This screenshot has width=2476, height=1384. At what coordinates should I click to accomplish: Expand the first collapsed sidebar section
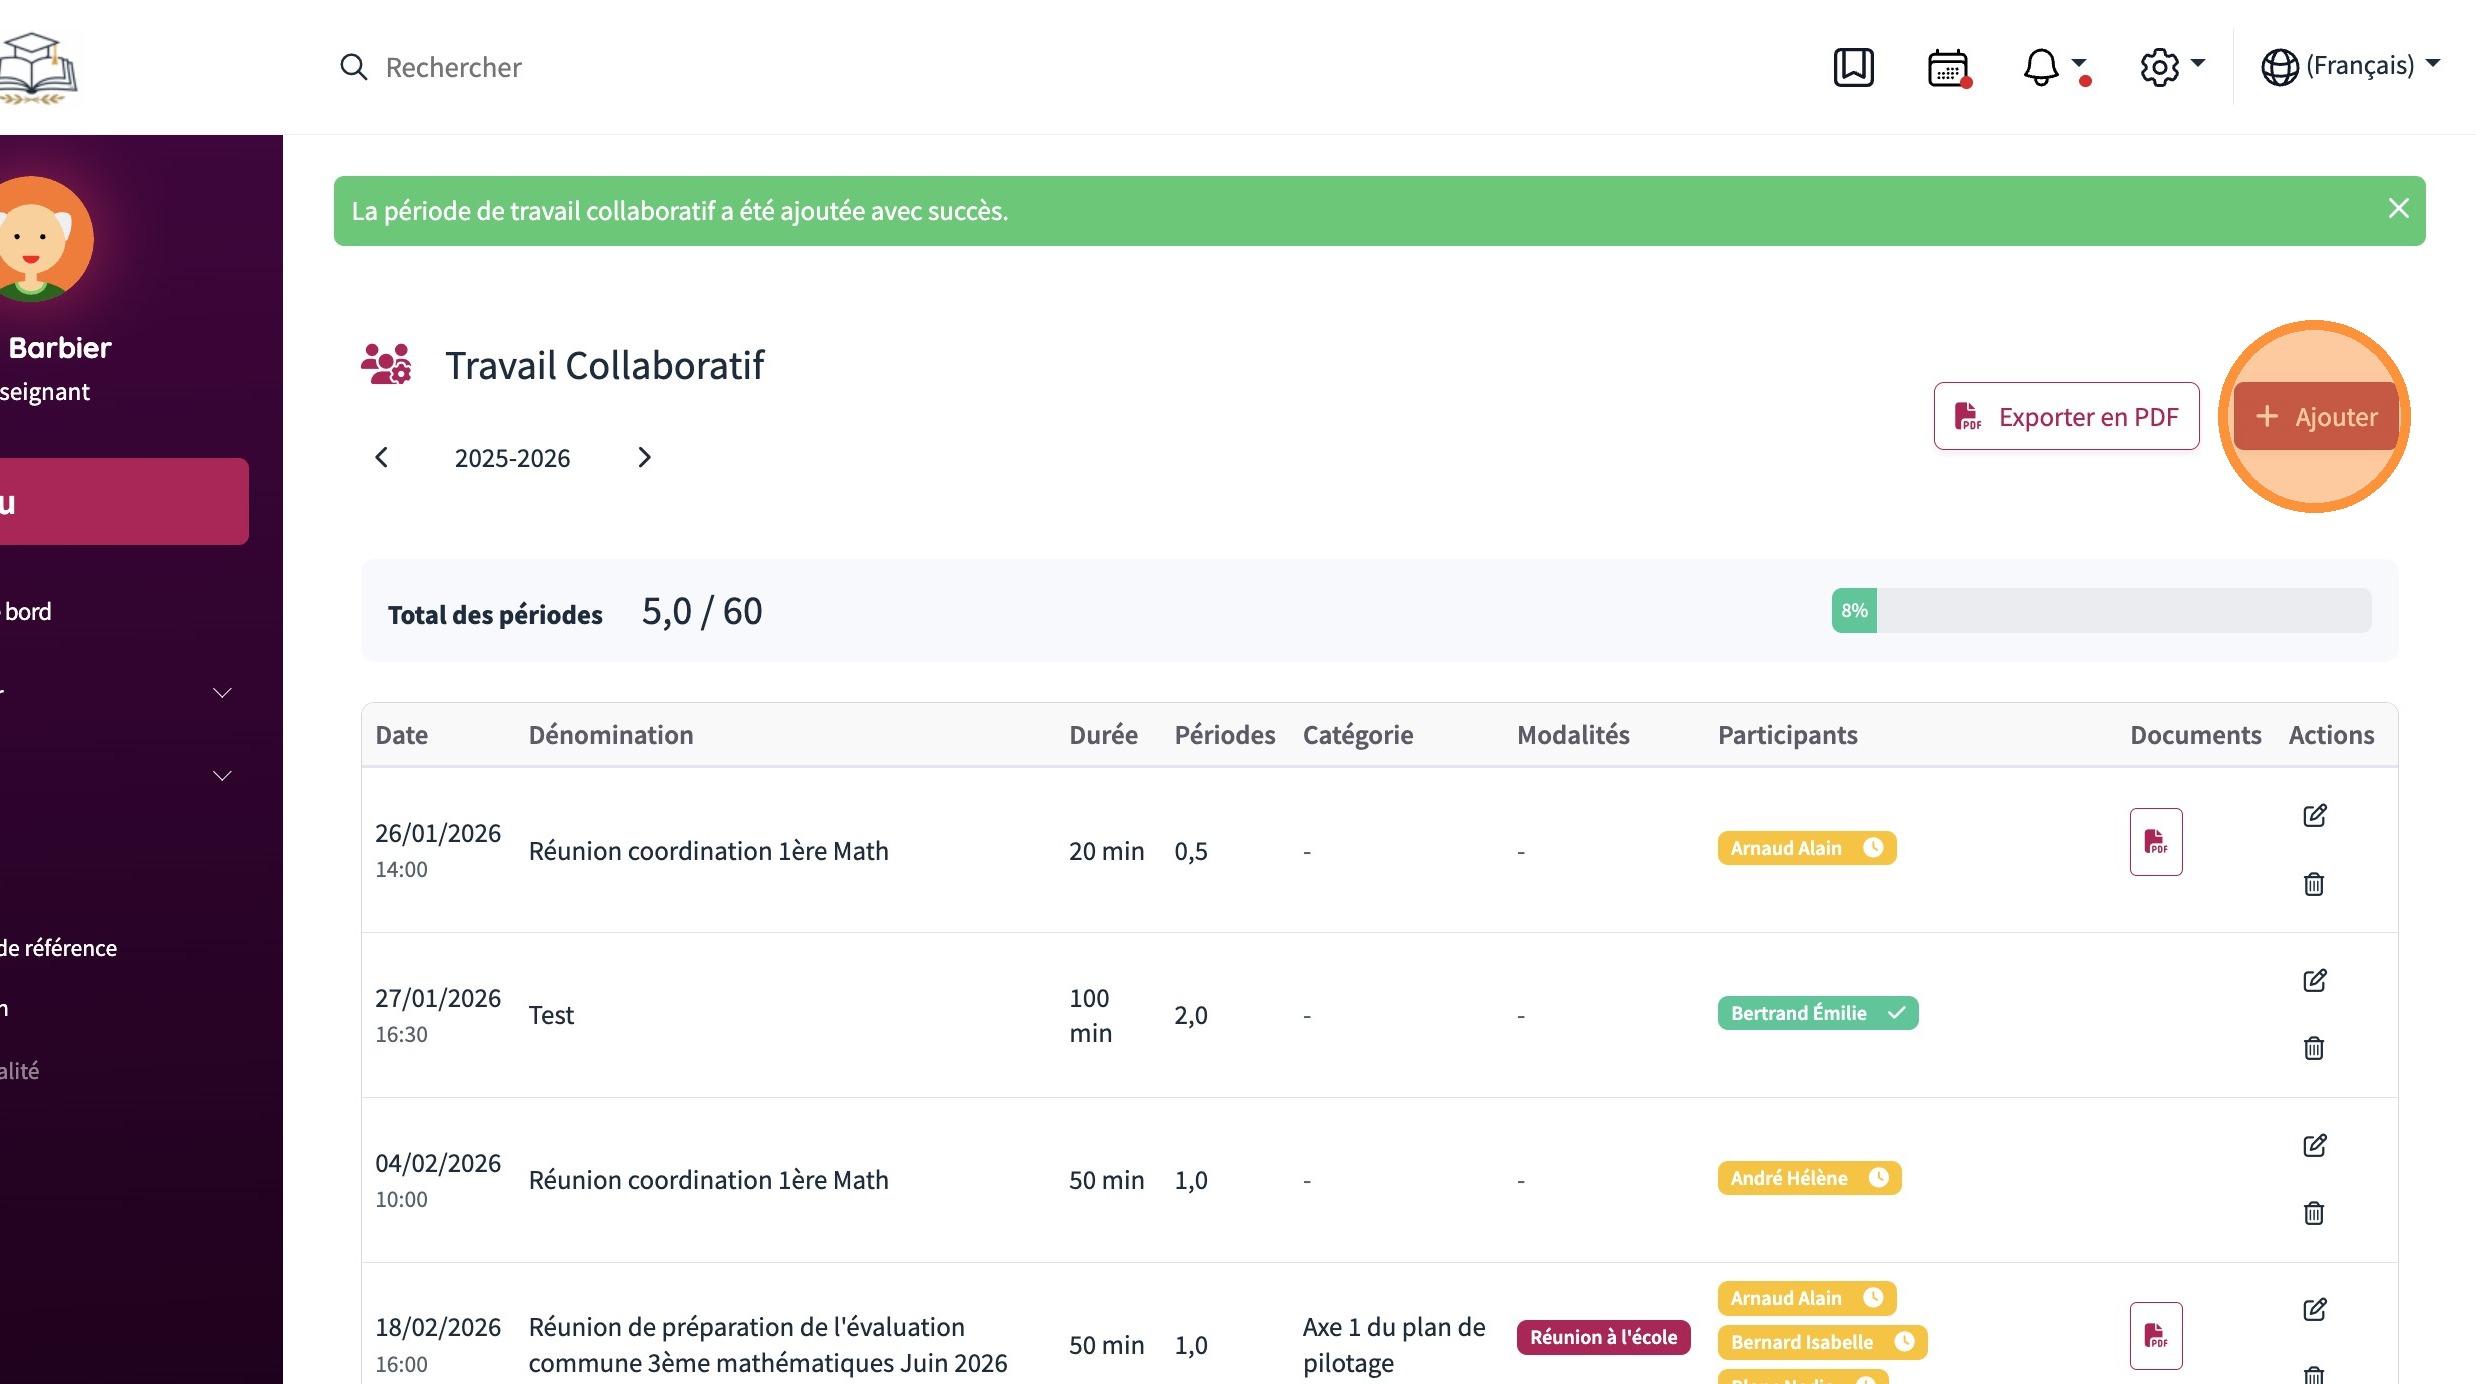(222, 693)
